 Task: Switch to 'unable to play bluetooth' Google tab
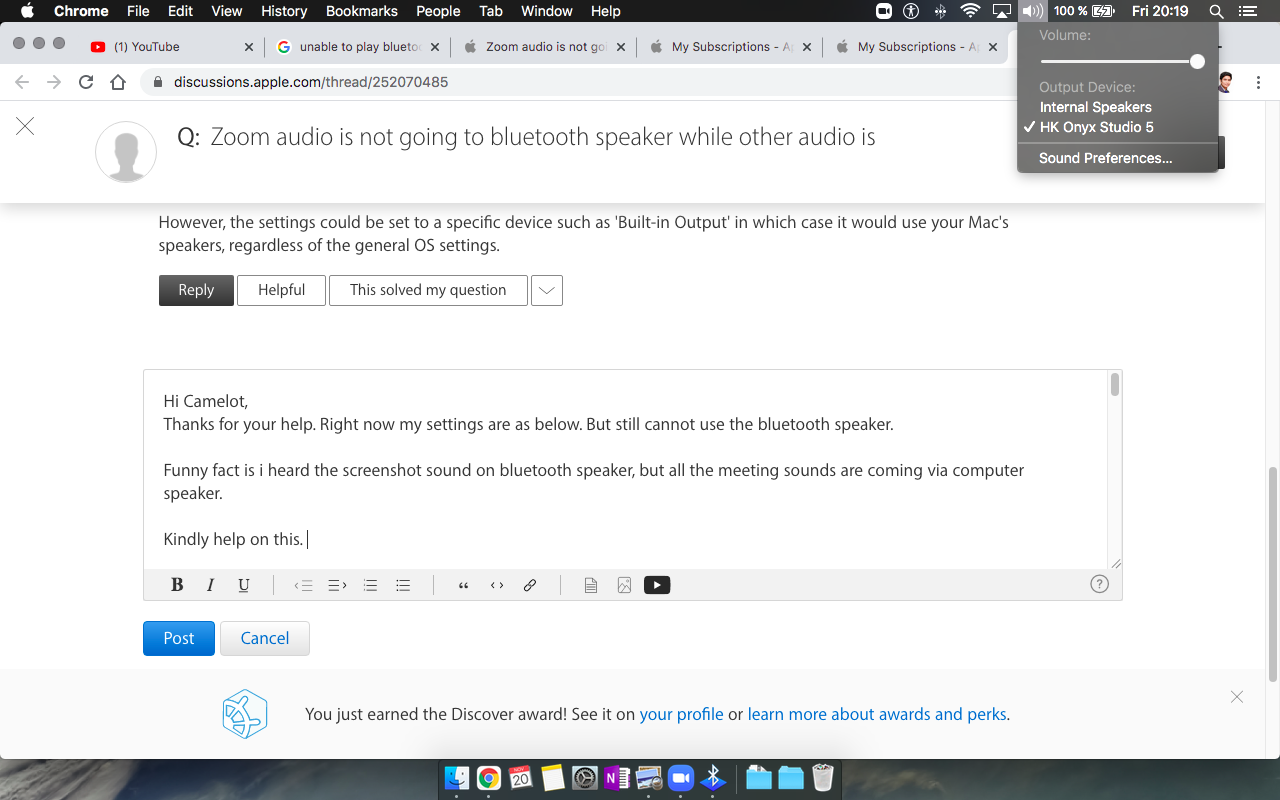(x=357, y=46)
